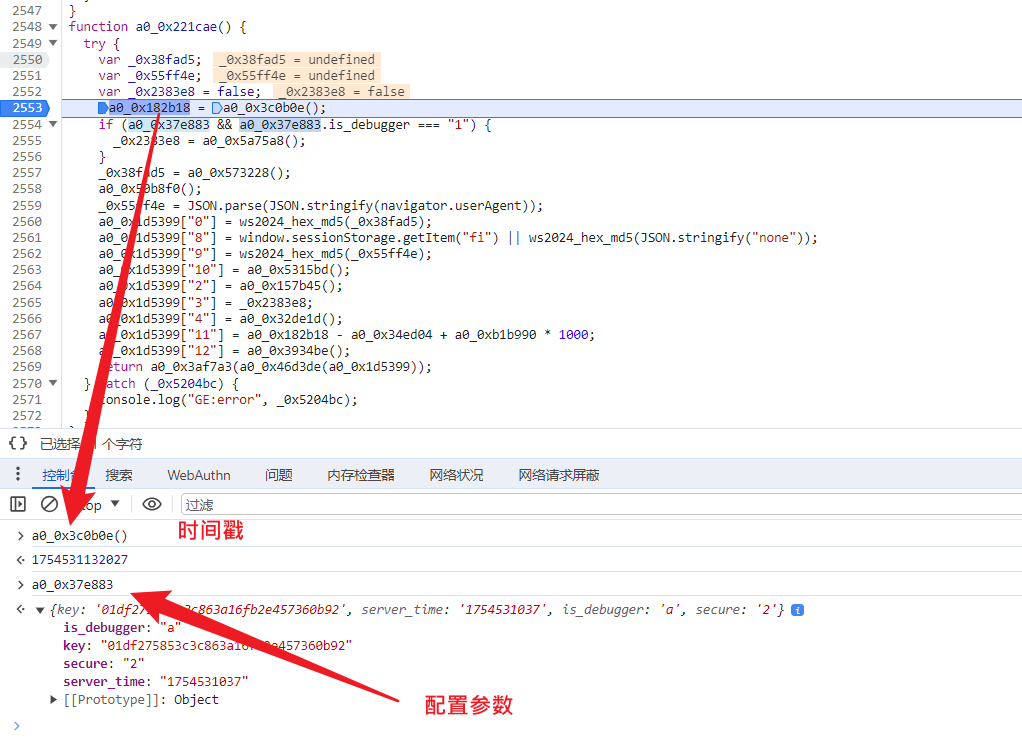1022x756 pixels.
Task: Collapse the logged object with key and server_time
Action: (40, 610)
